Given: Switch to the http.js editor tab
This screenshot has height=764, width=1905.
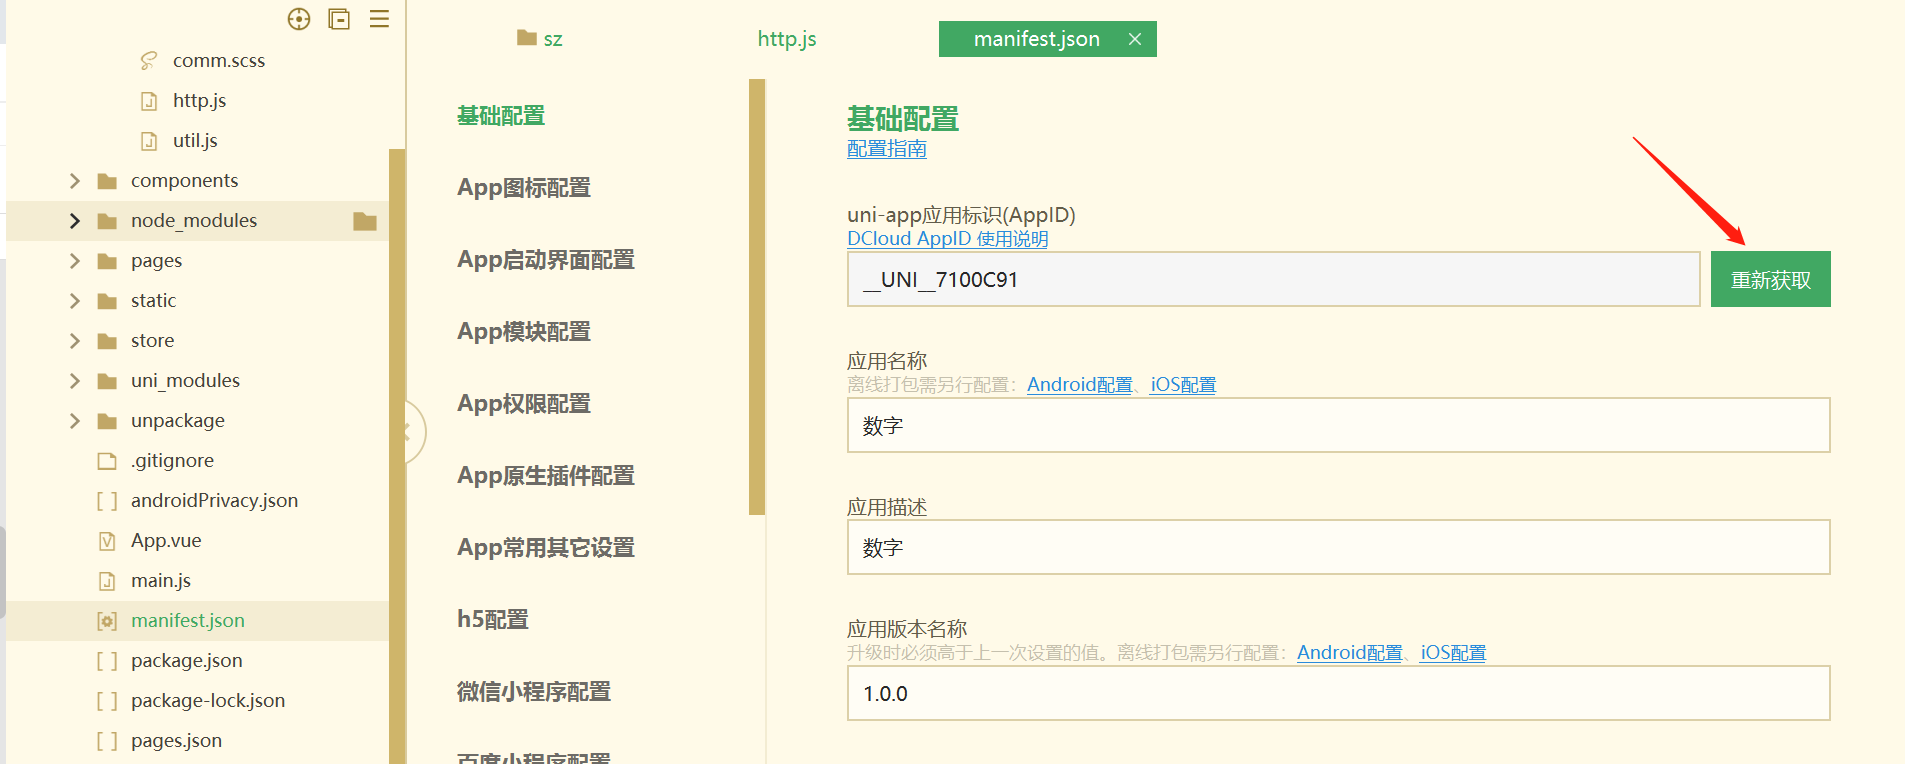Looking at the screenshot, I should pyautogui.click(x=787, y=39).
